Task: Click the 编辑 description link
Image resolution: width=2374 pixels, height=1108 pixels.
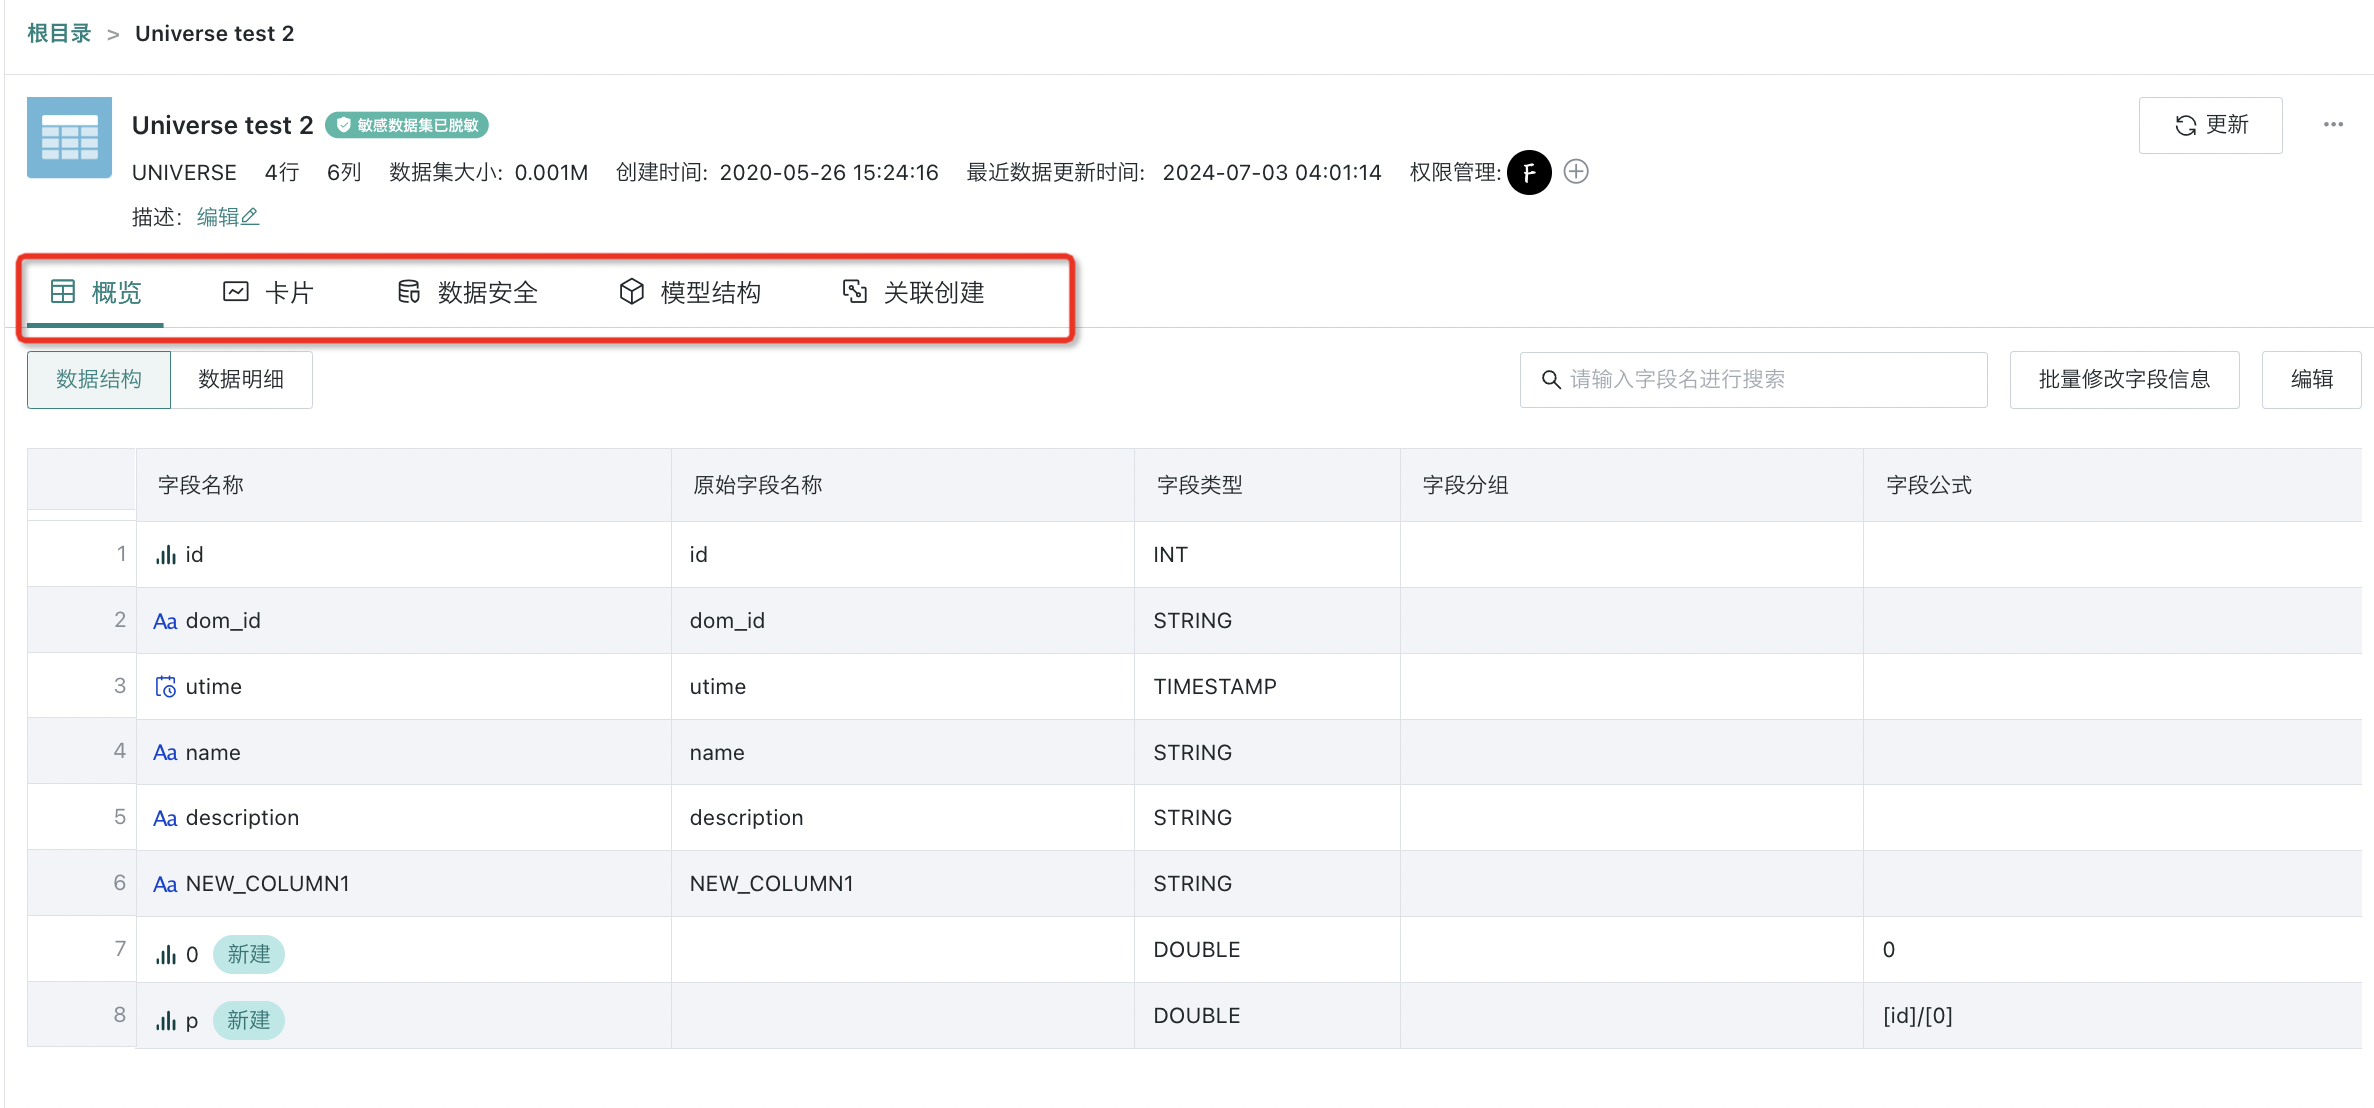Action: pyautogui.click(x=227, y=217)
